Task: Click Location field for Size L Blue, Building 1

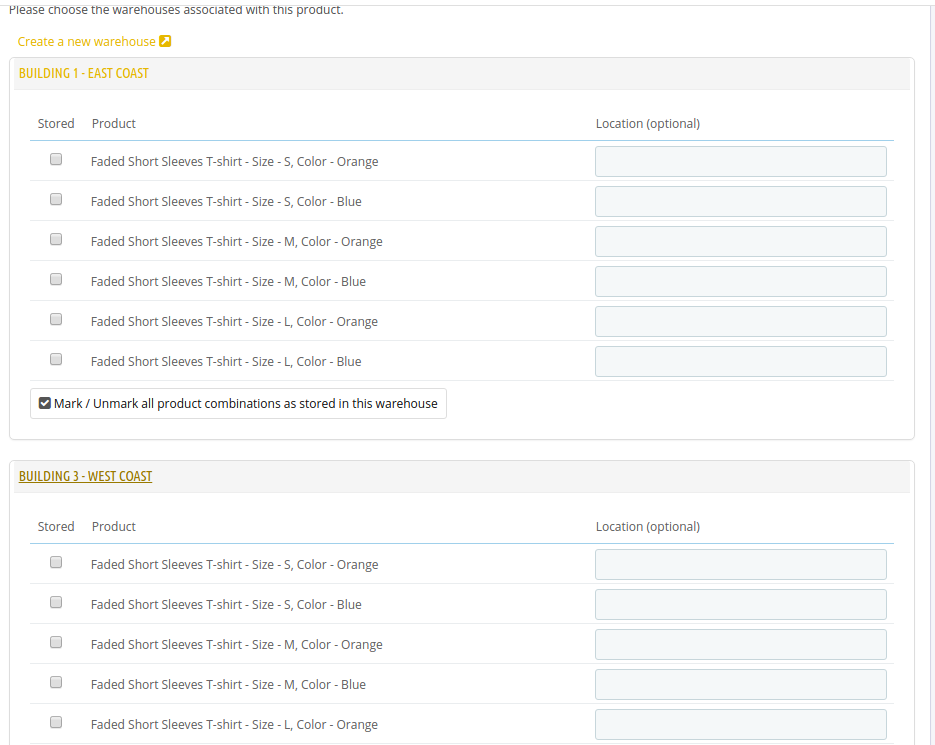Action: click(741, 361)
